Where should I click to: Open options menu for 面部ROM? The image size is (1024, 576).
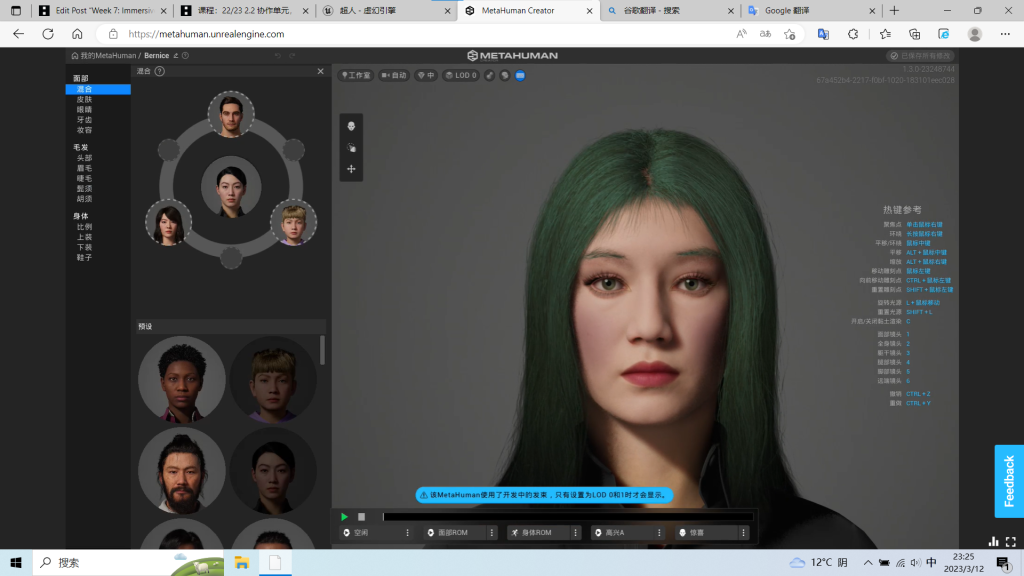492,533
